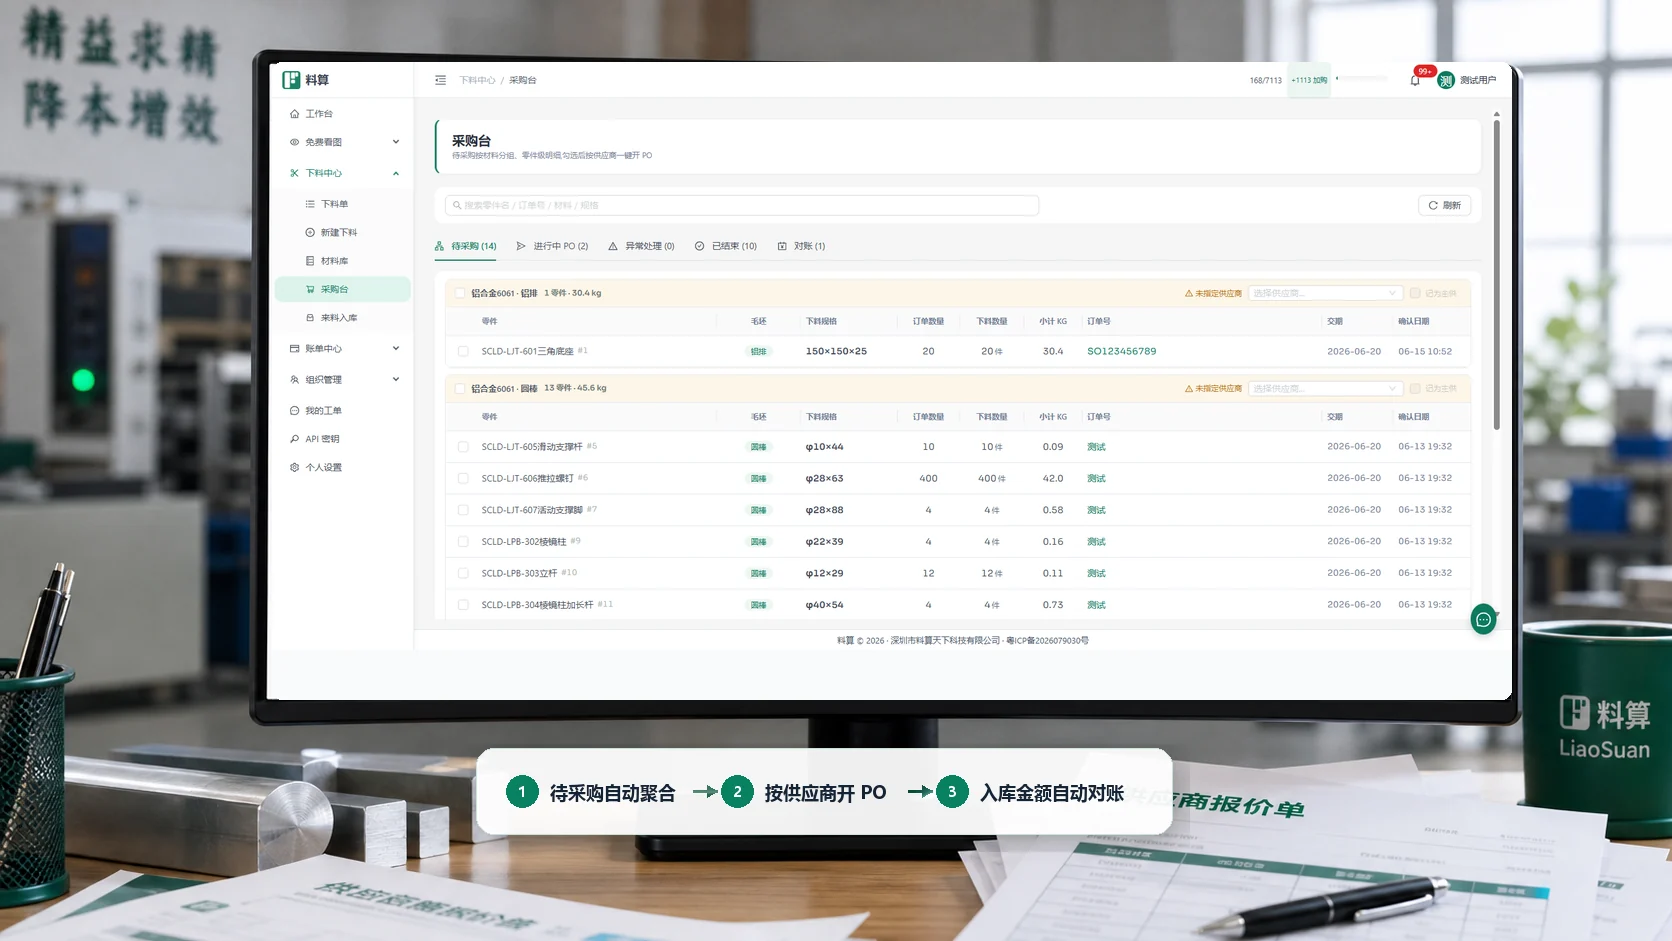Click the quota usage progress bar in header

click(x=1362, y=78)
